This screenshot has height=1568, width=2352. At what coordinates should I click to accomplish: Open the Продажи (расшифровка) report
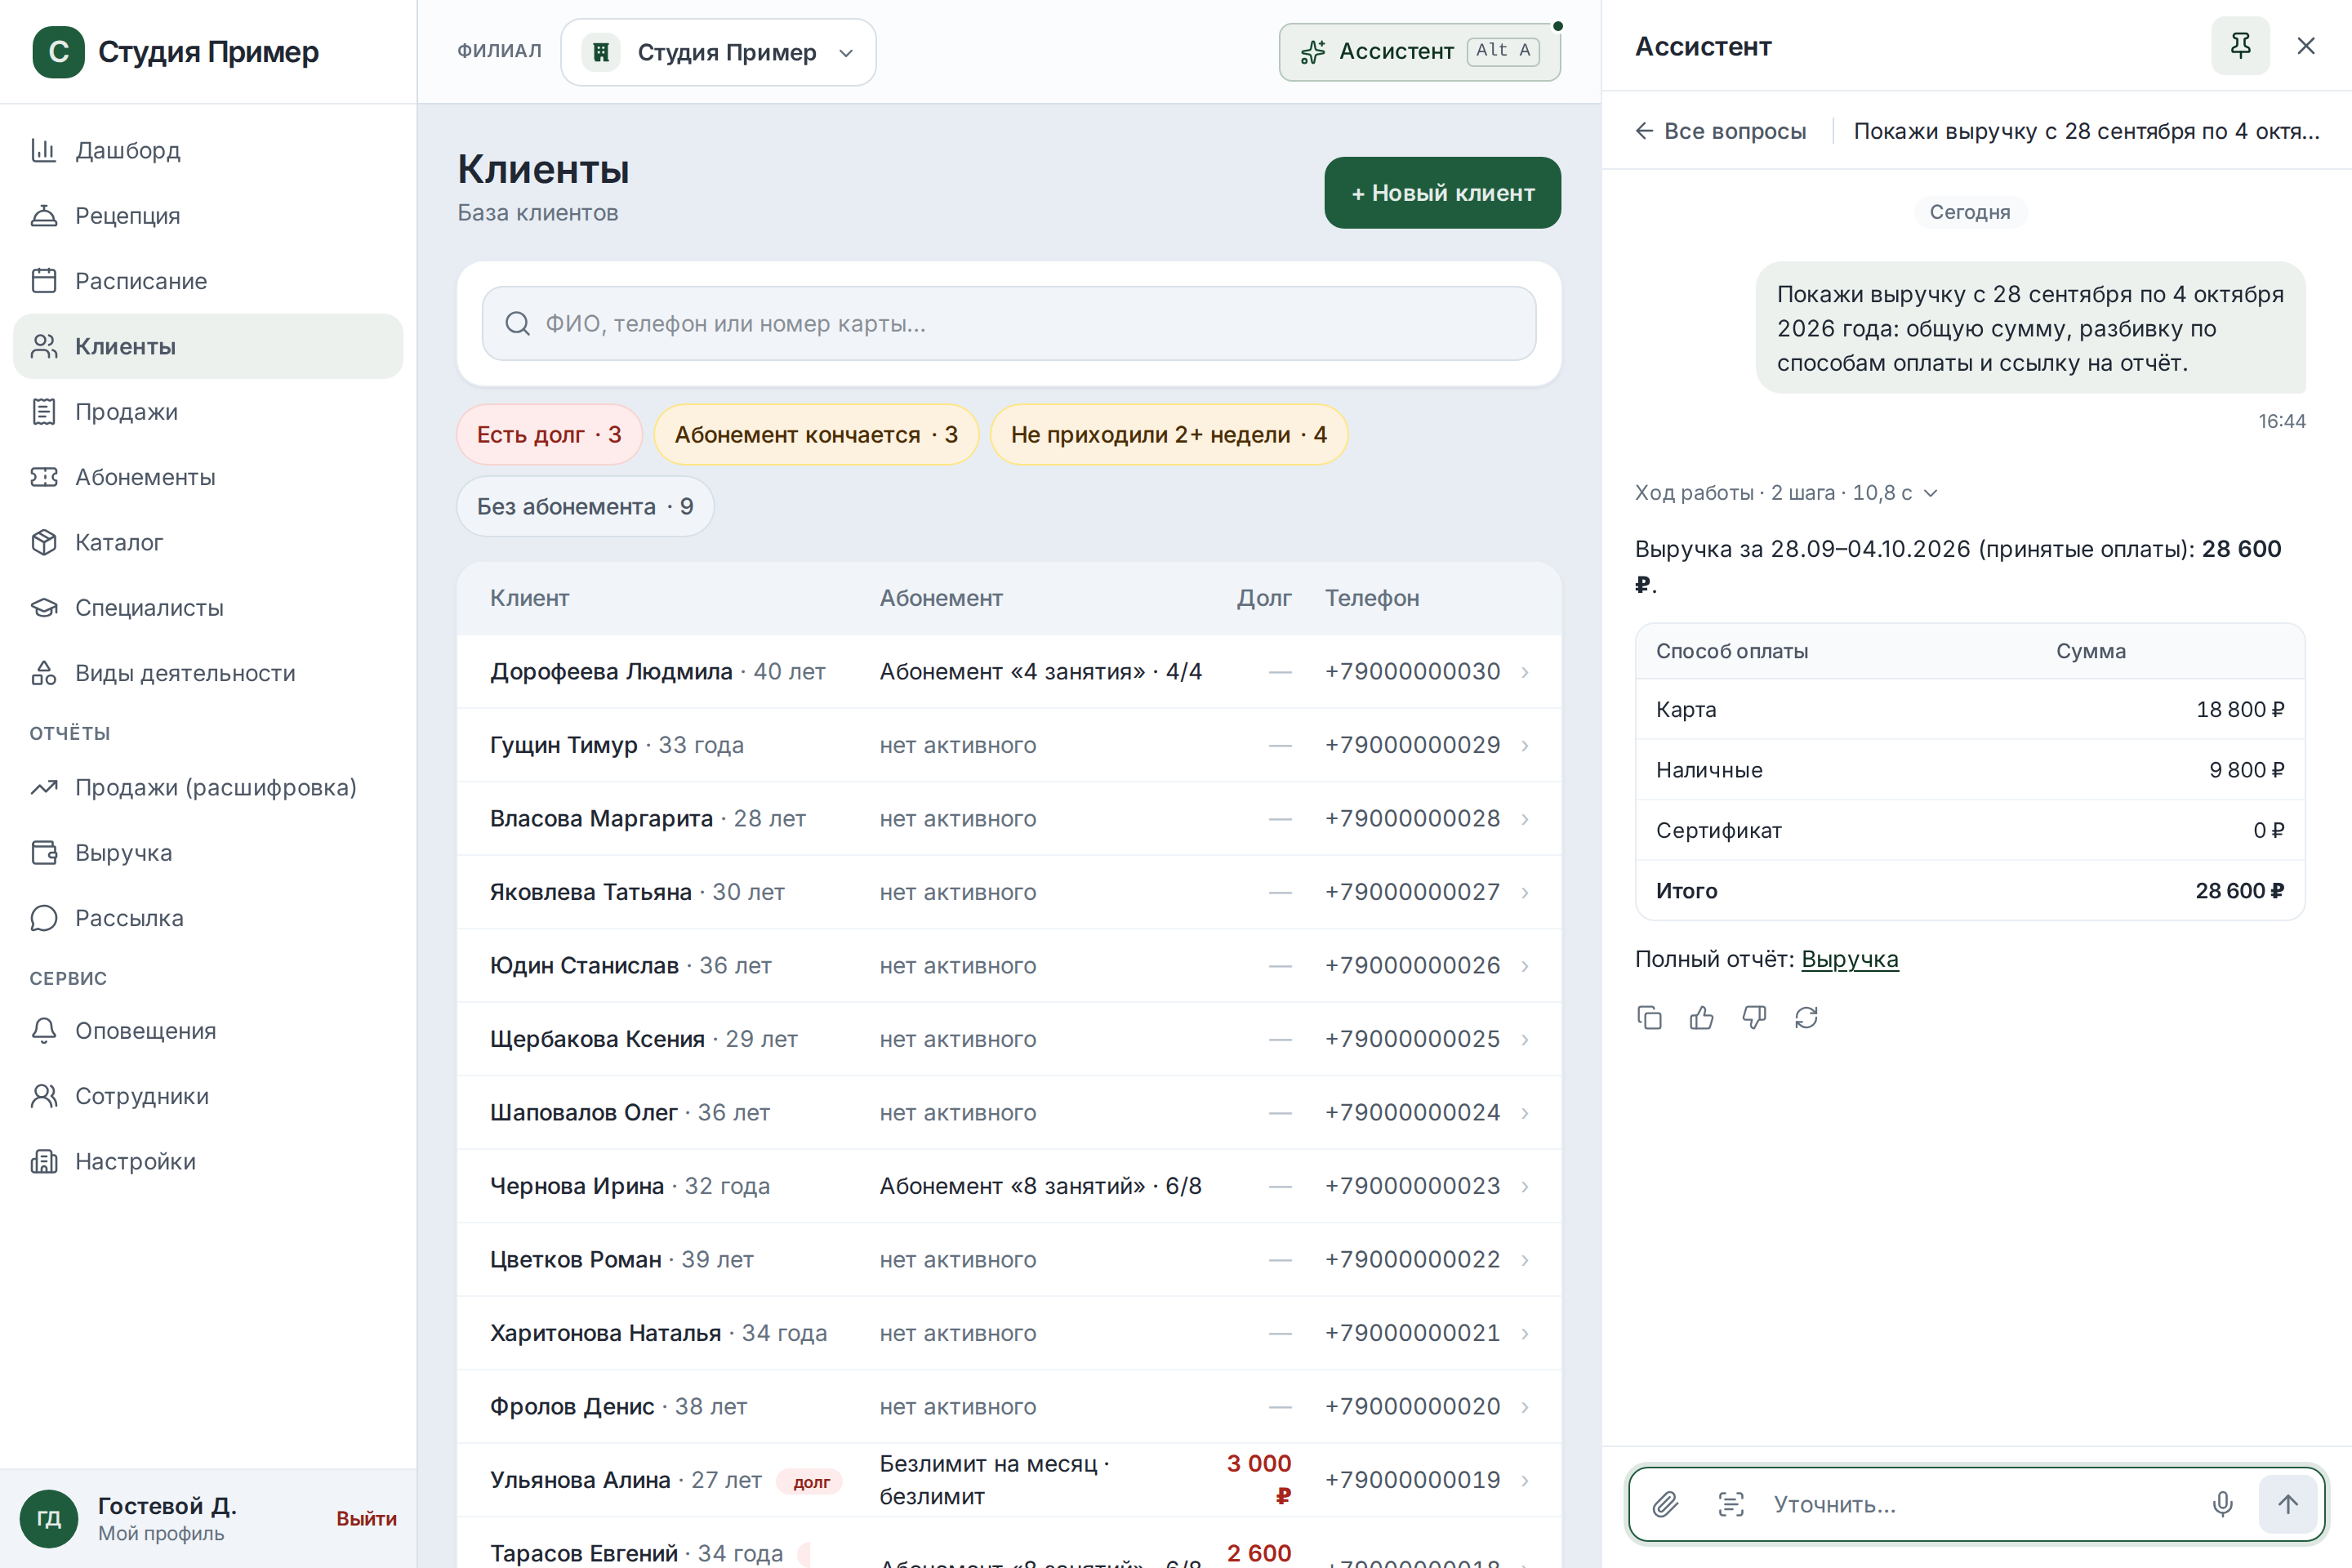tap(208, 788)
